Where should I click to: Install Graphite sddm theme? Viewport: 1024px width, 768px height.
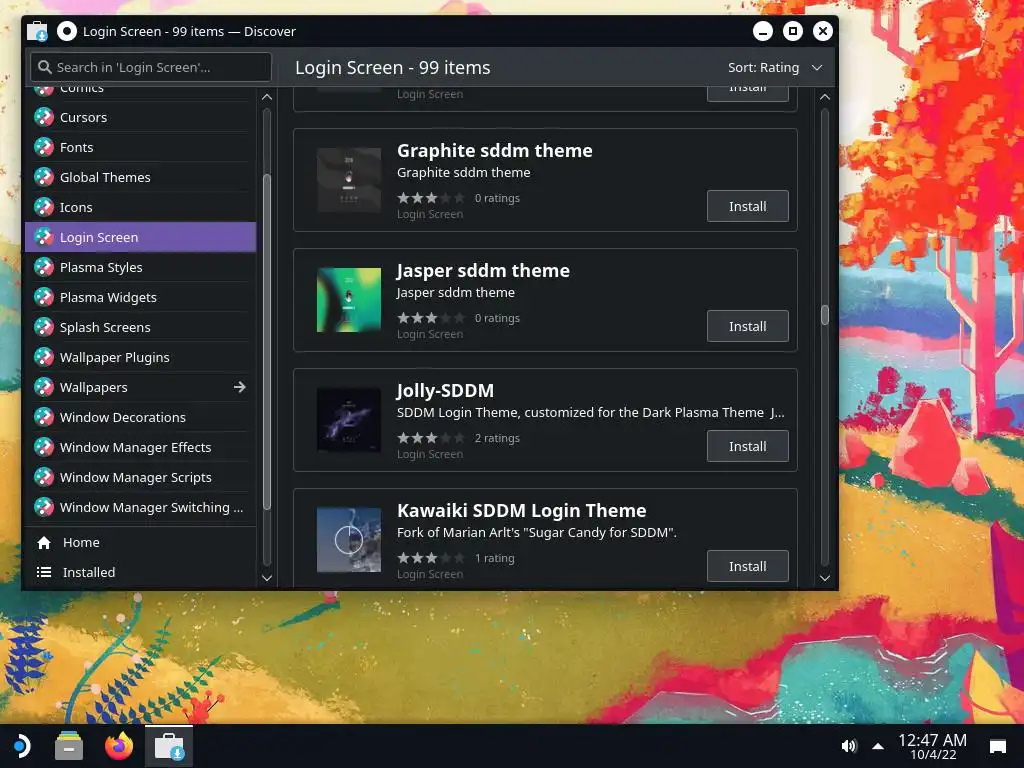tap(747, 206)
